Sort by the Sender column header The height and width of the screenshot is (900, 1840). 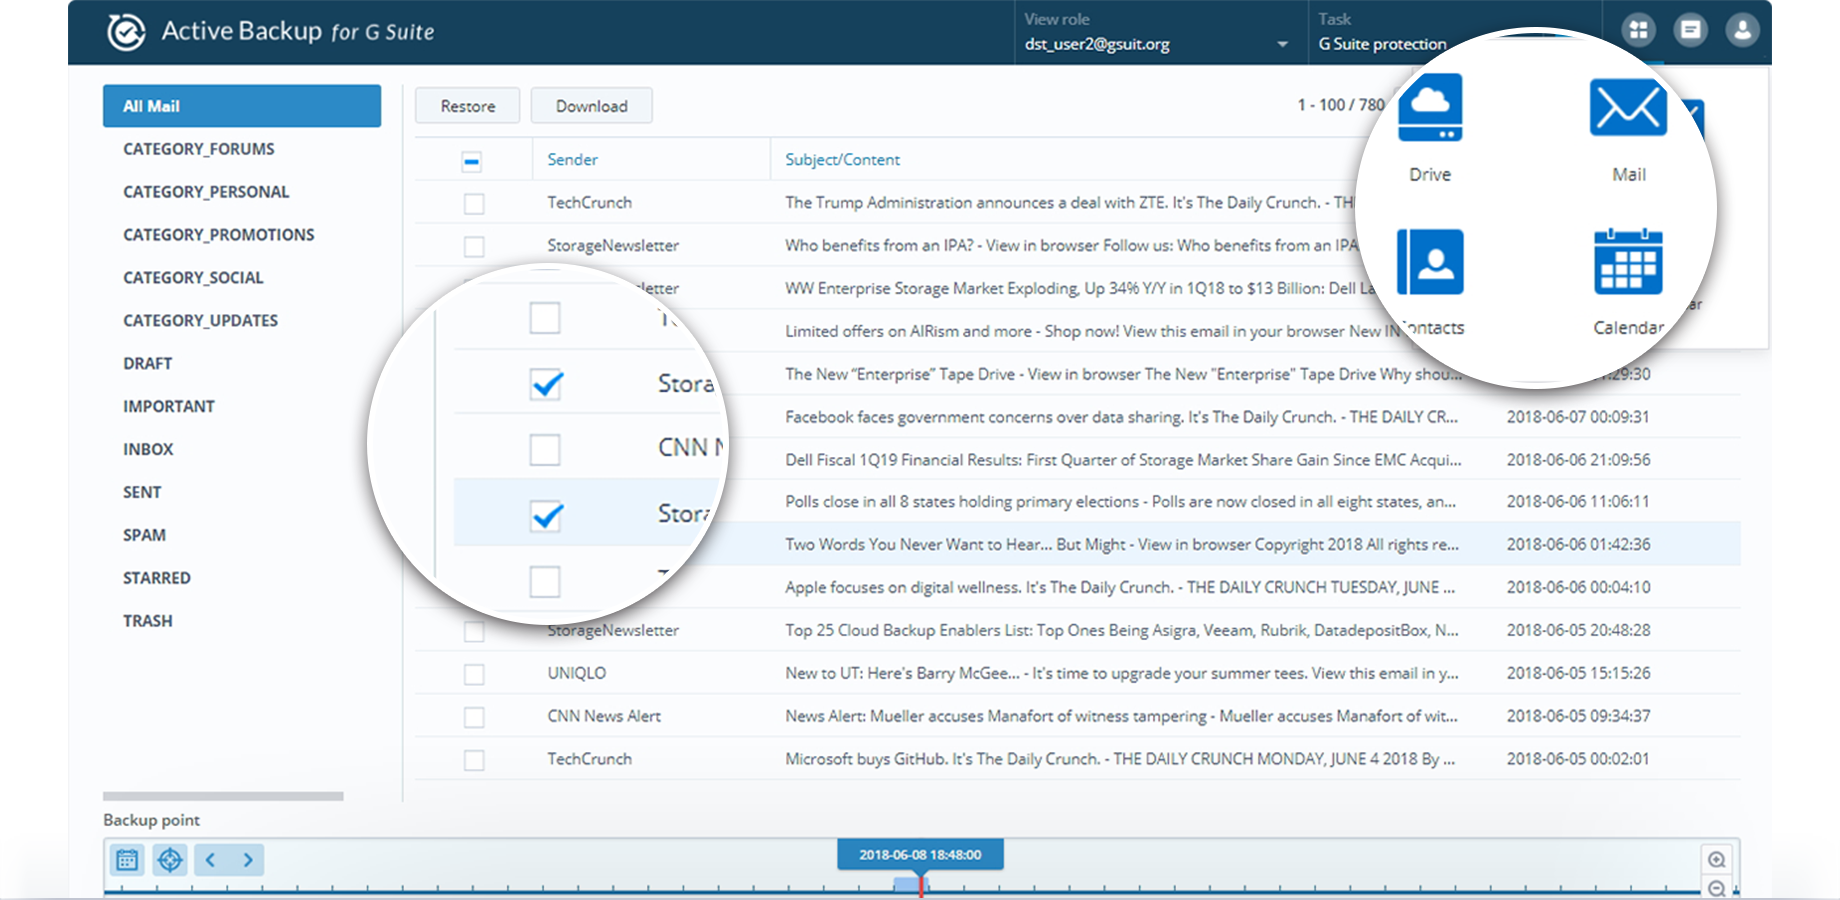coord(572,160)
